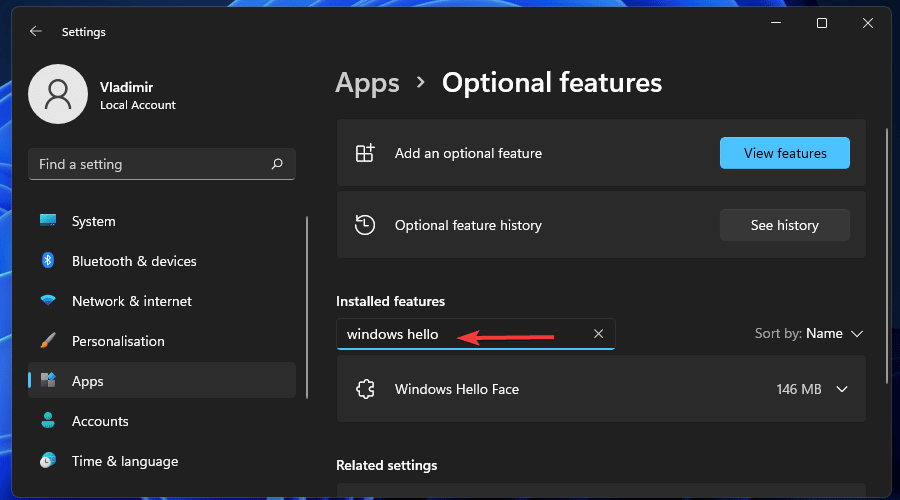Click the magnifier icon in Find a setting

[277, 164]
